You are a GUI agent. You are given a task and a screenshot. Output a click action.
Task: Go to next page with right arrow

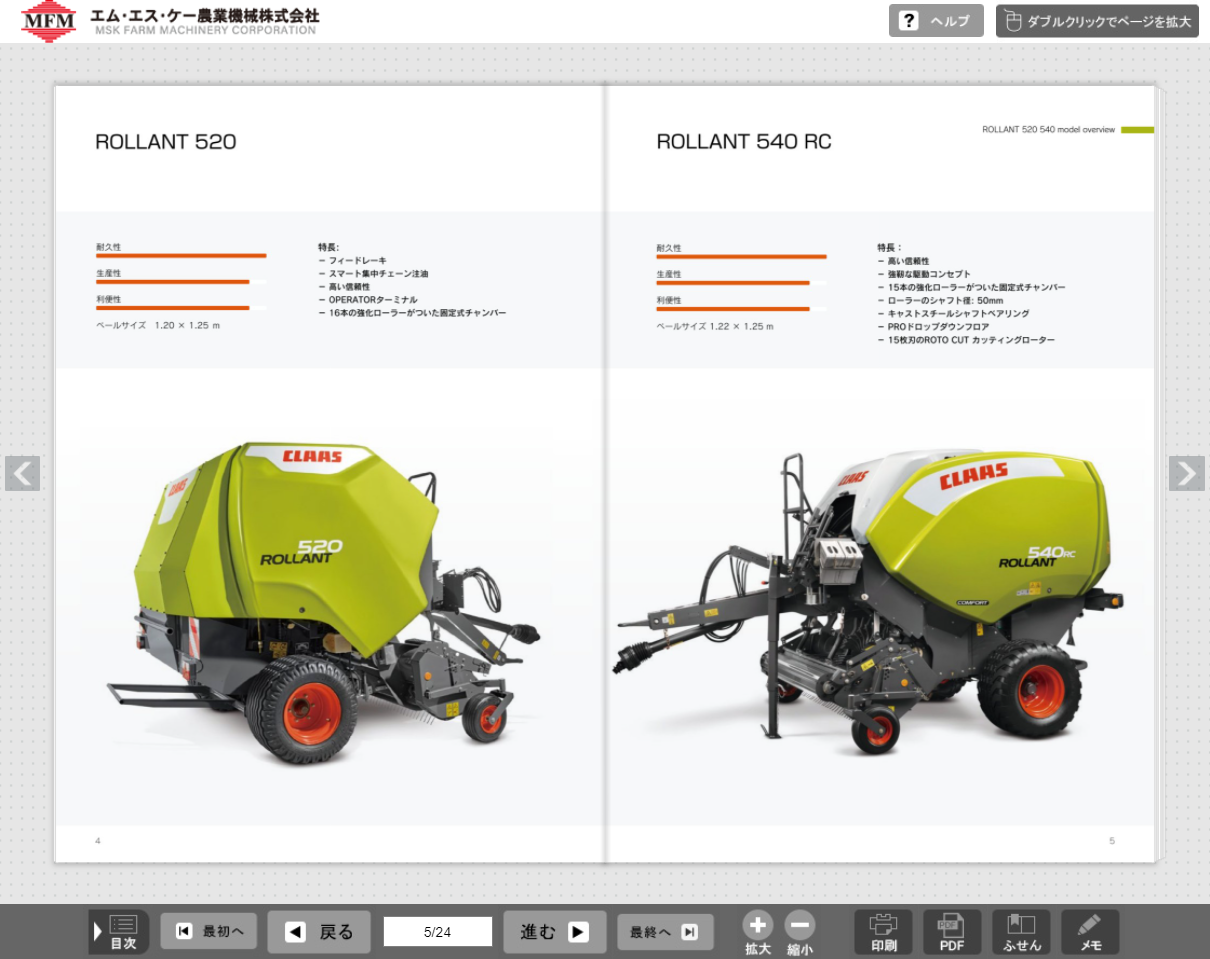pos(1187,473)
